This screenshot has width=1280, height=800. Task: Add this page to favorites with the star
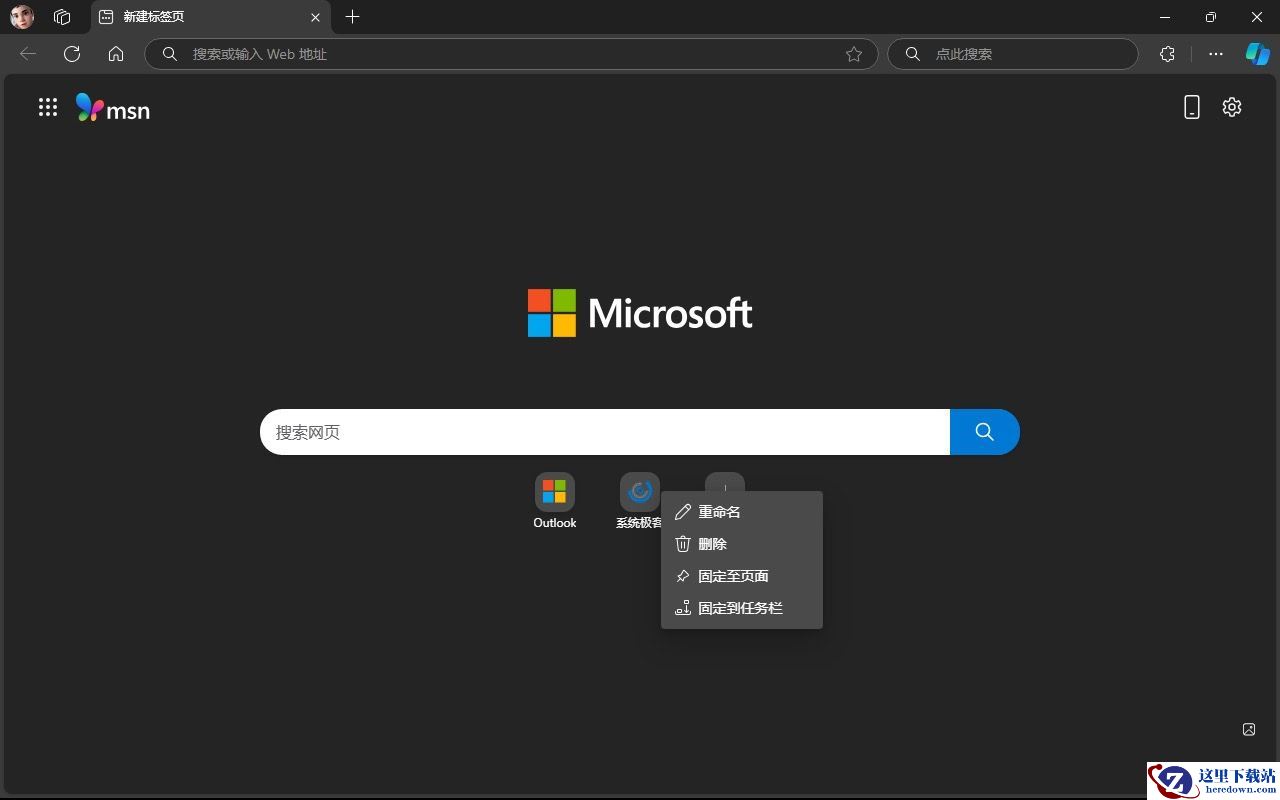(x=854, y=54)
